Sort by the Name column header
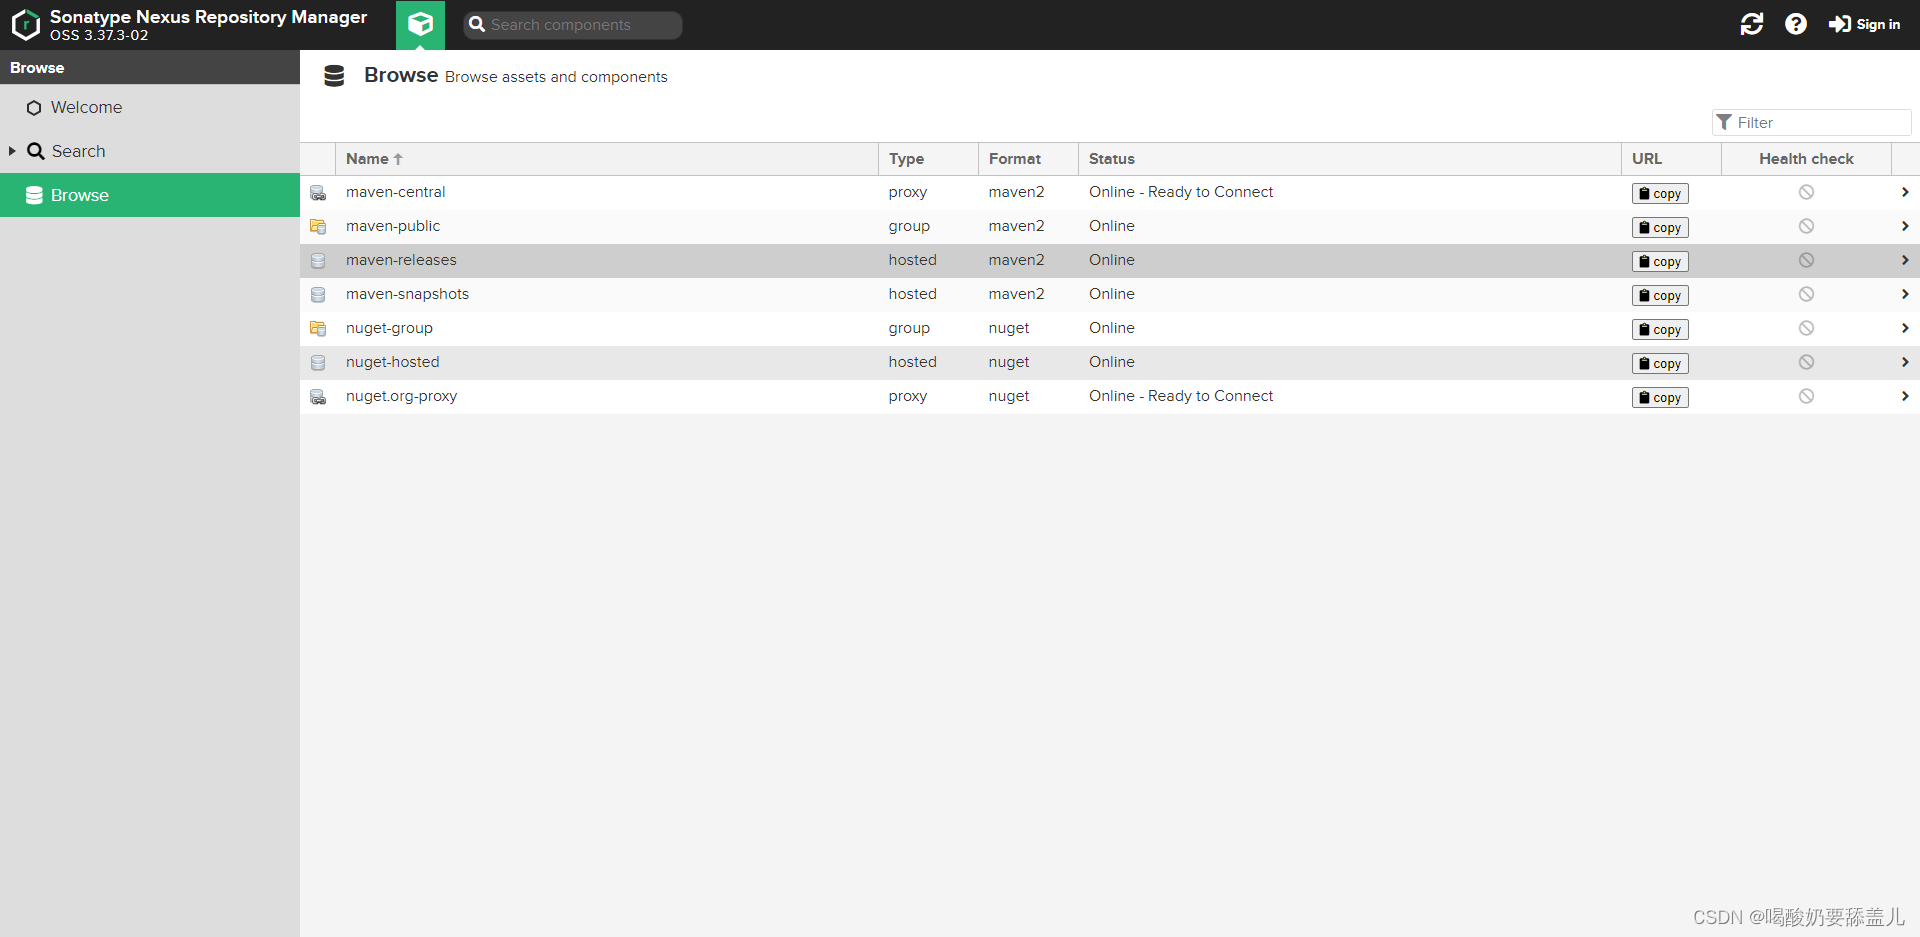The image size is (1920, 937). click(606, 159)
